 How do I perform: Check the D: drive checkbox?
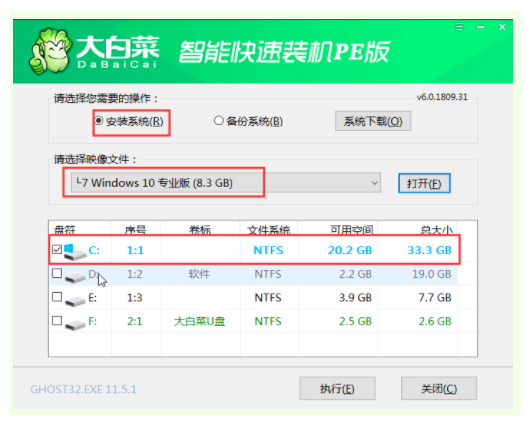pyautogui.click(x=57, y=273)
